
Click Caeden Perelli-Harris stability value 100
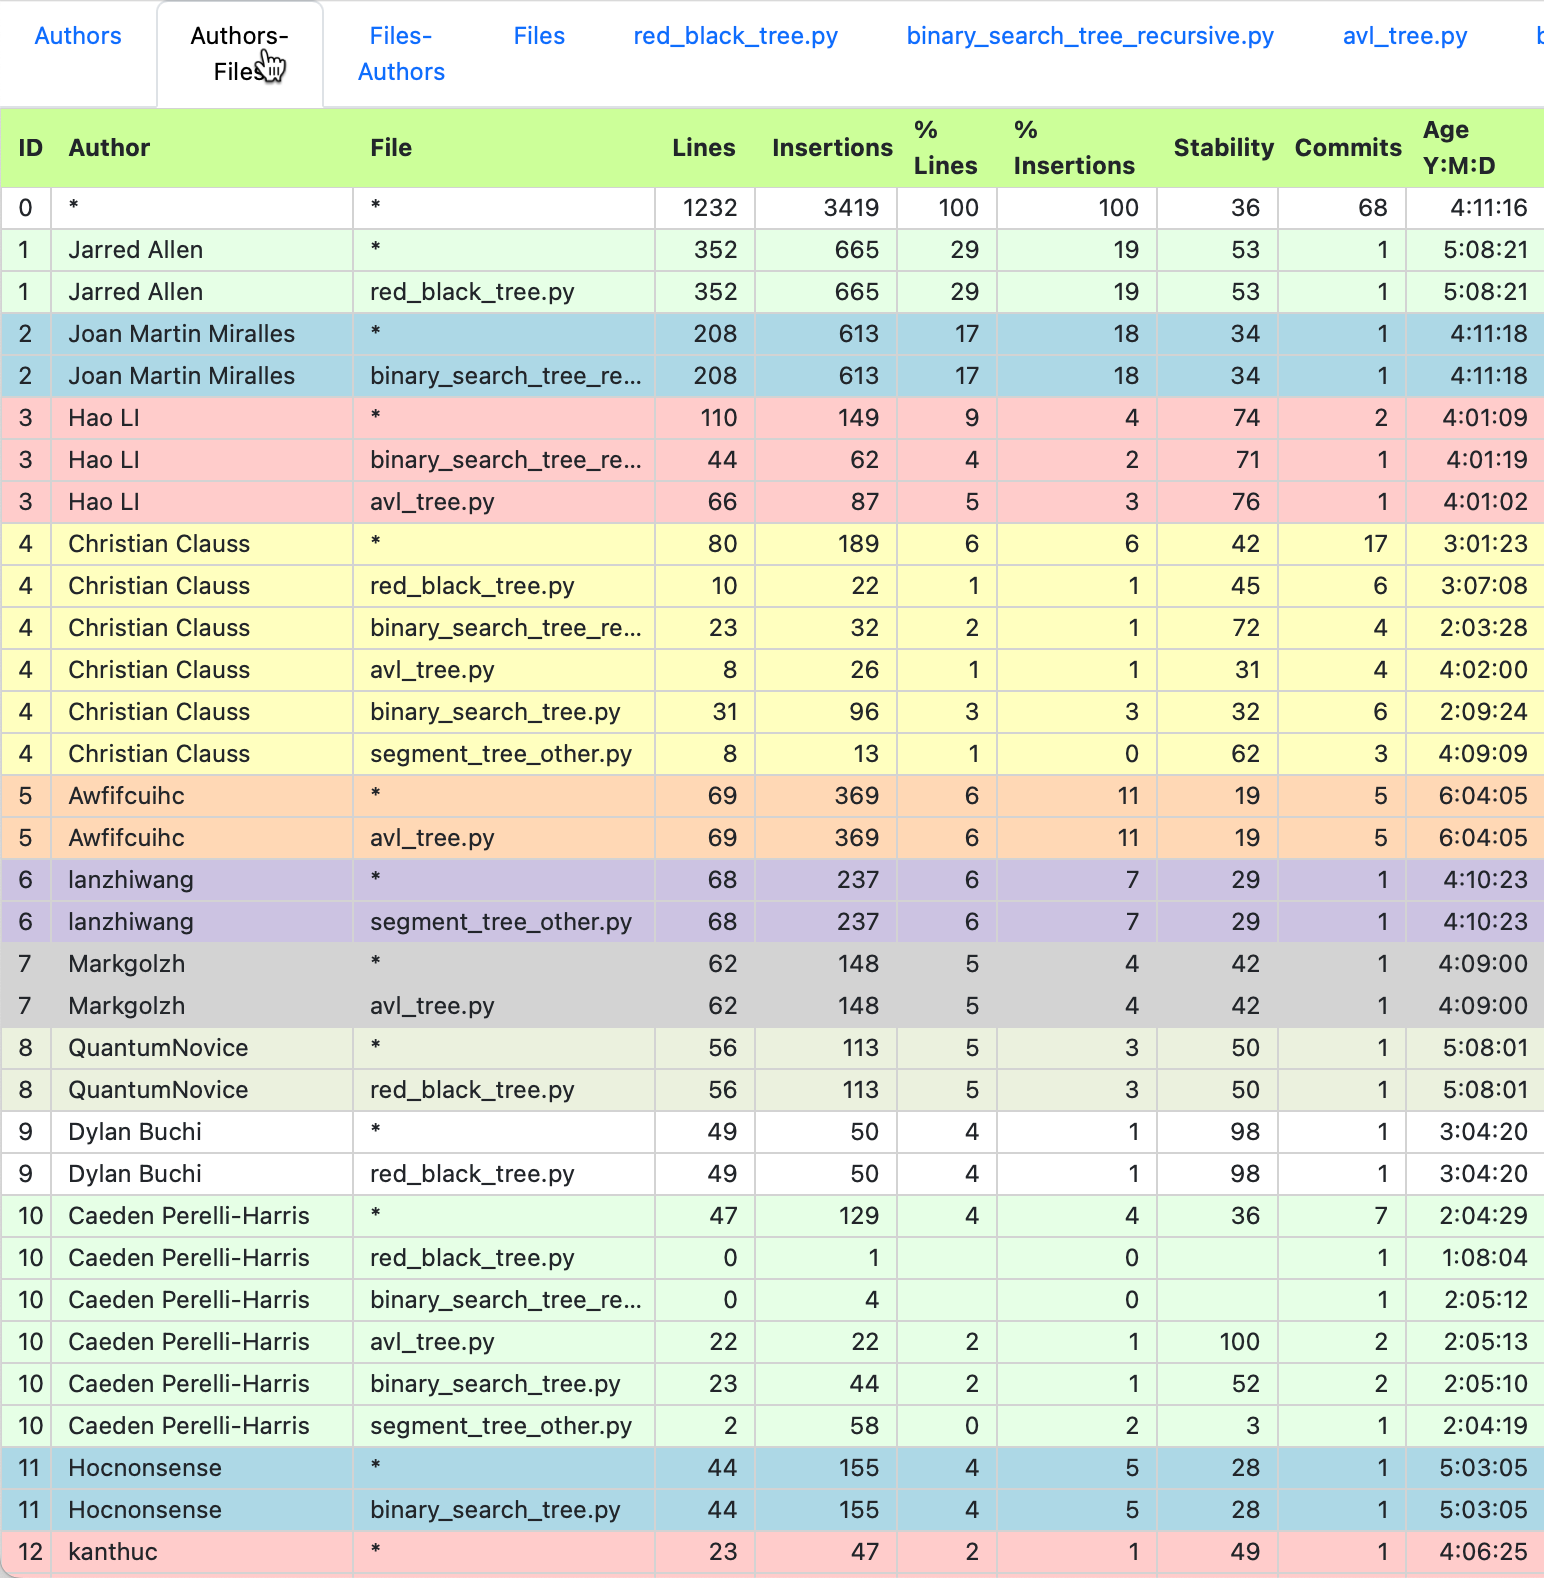(1240, 1342)
